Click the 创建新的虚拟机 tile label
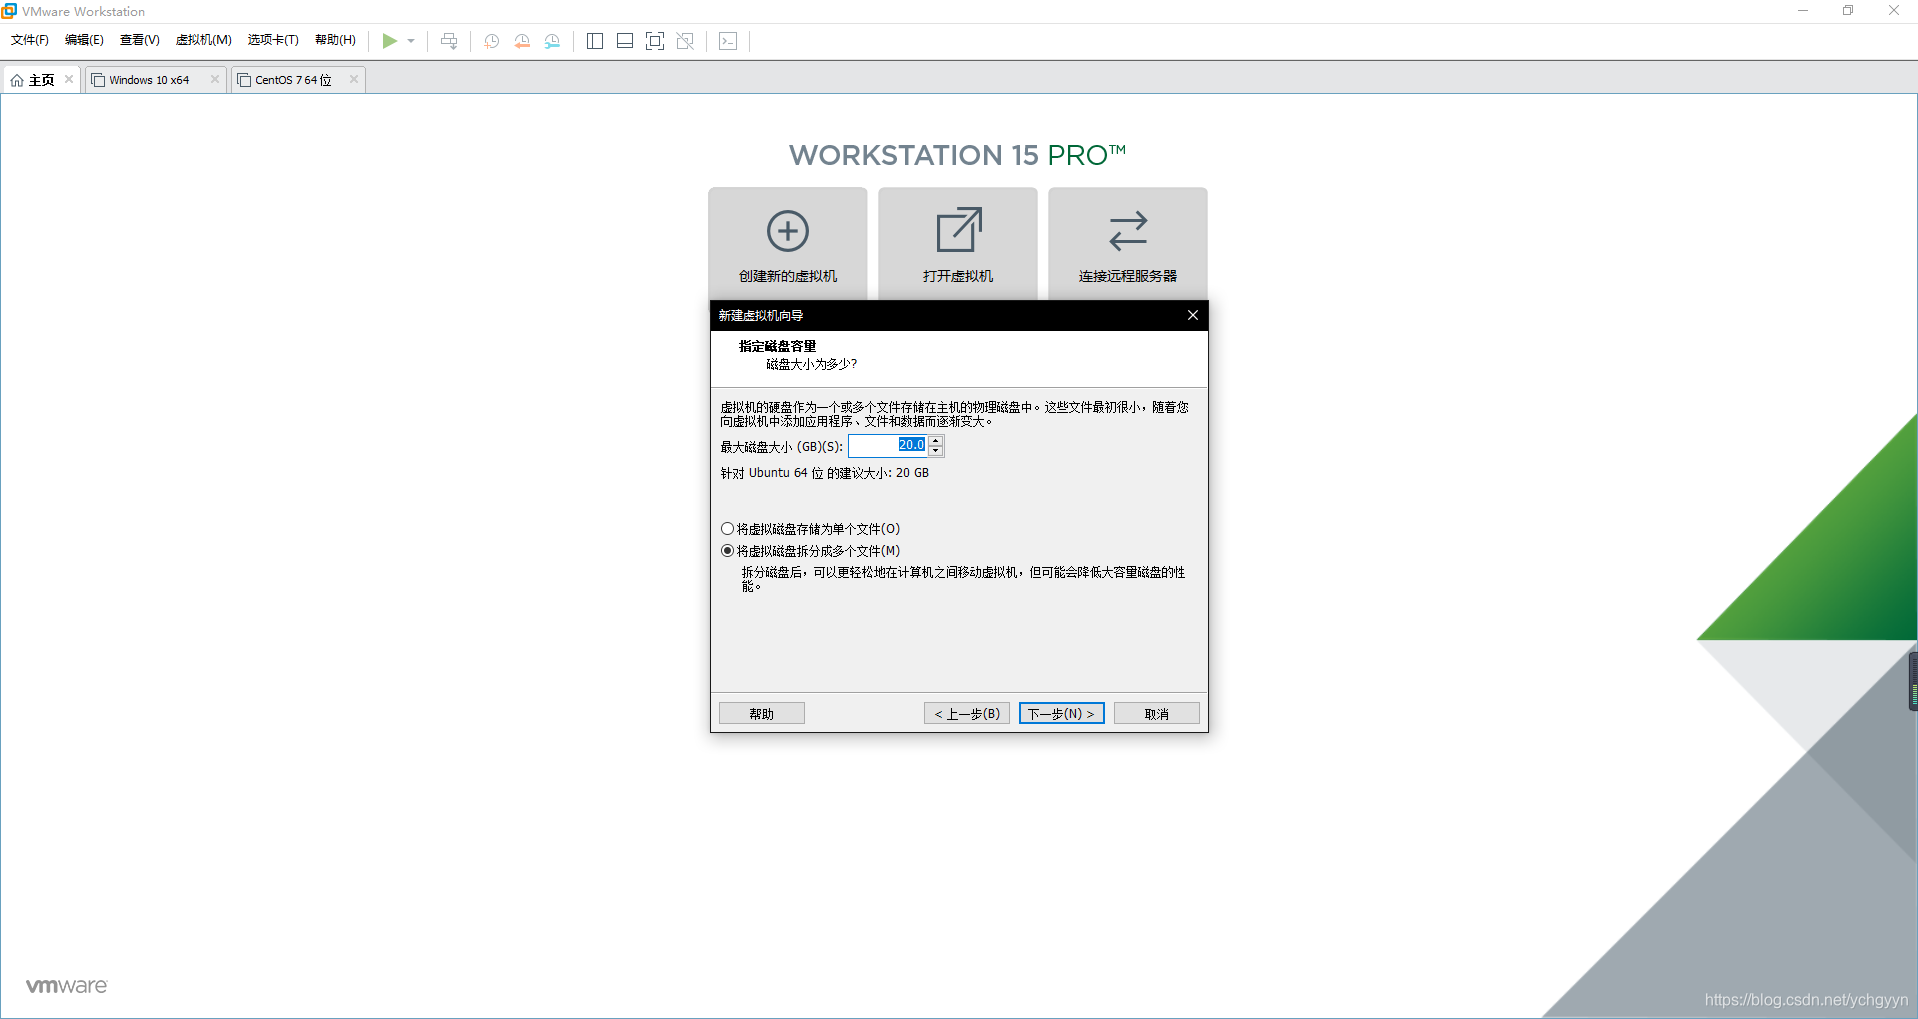 coord(788,276)
